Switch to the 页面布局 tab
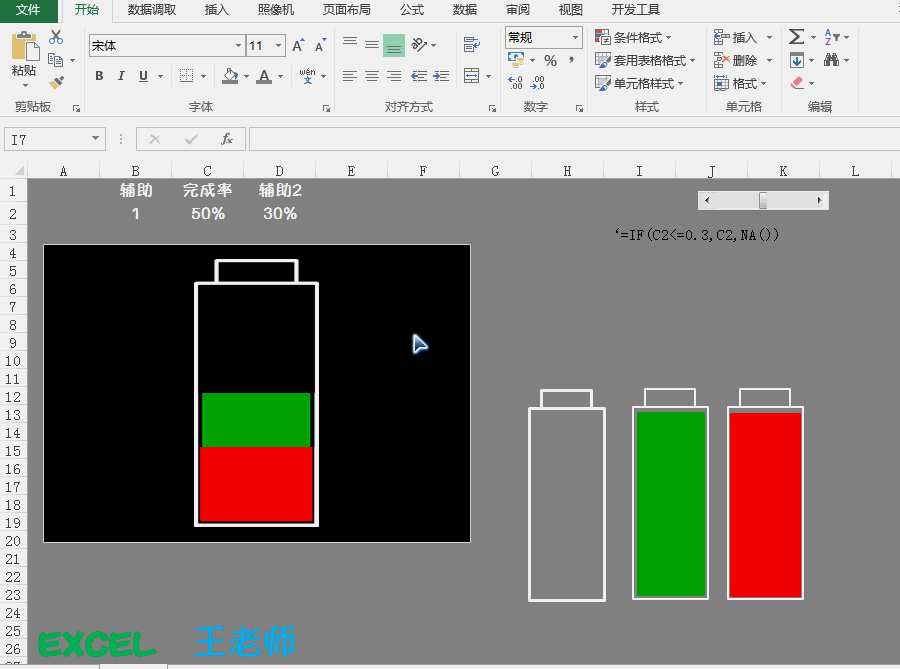The image size is (900, 669). coord(346,10)
